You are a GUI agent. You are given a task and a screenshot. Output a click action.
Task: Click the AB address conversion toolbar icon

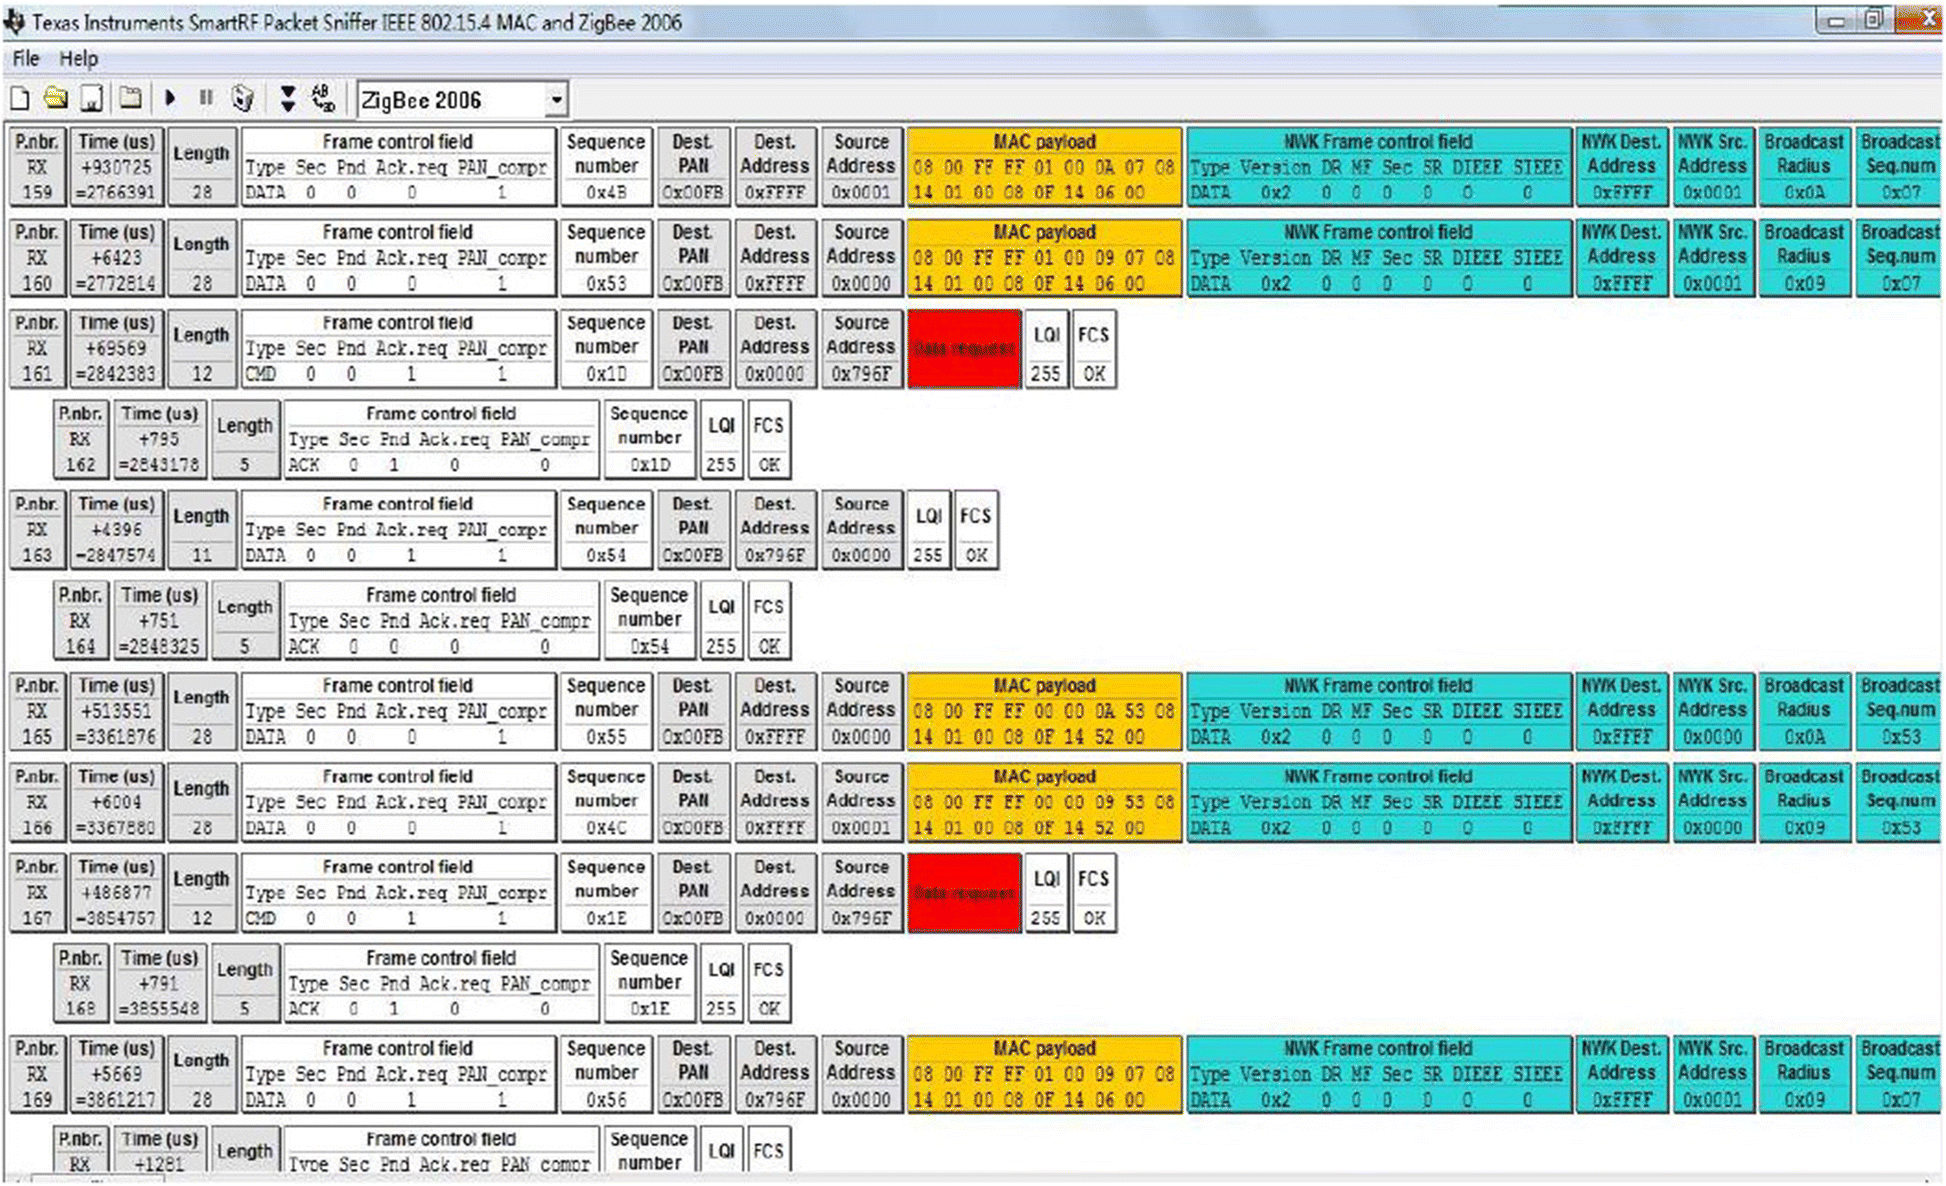(x=323, y=98)
